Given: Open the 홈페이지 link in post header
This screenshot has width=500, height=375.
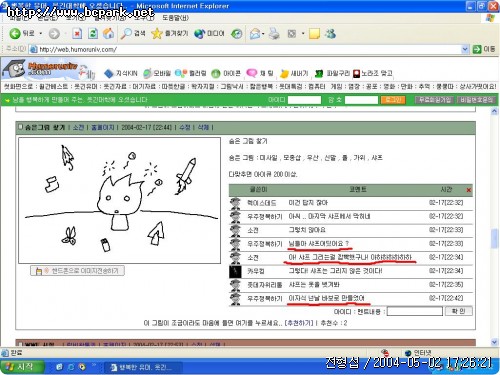Looking at the screenshot, I should click(103, 127).
